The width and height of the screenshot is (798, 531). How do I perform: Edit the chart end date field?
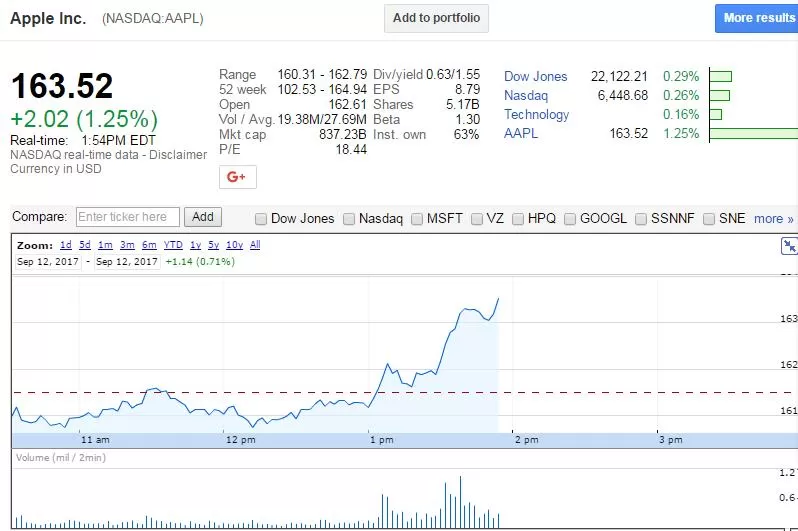click(x=127, y=262)
